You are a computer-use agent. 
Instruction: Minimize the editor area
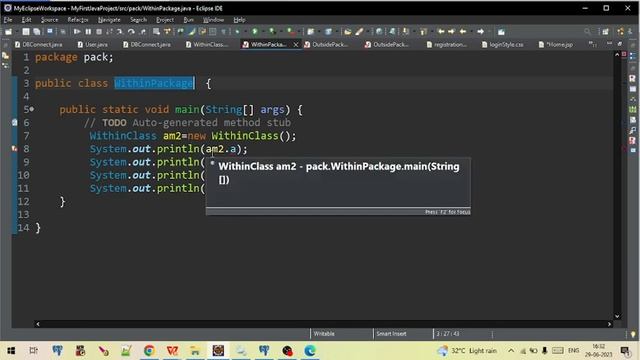click(x=609, y=44)
